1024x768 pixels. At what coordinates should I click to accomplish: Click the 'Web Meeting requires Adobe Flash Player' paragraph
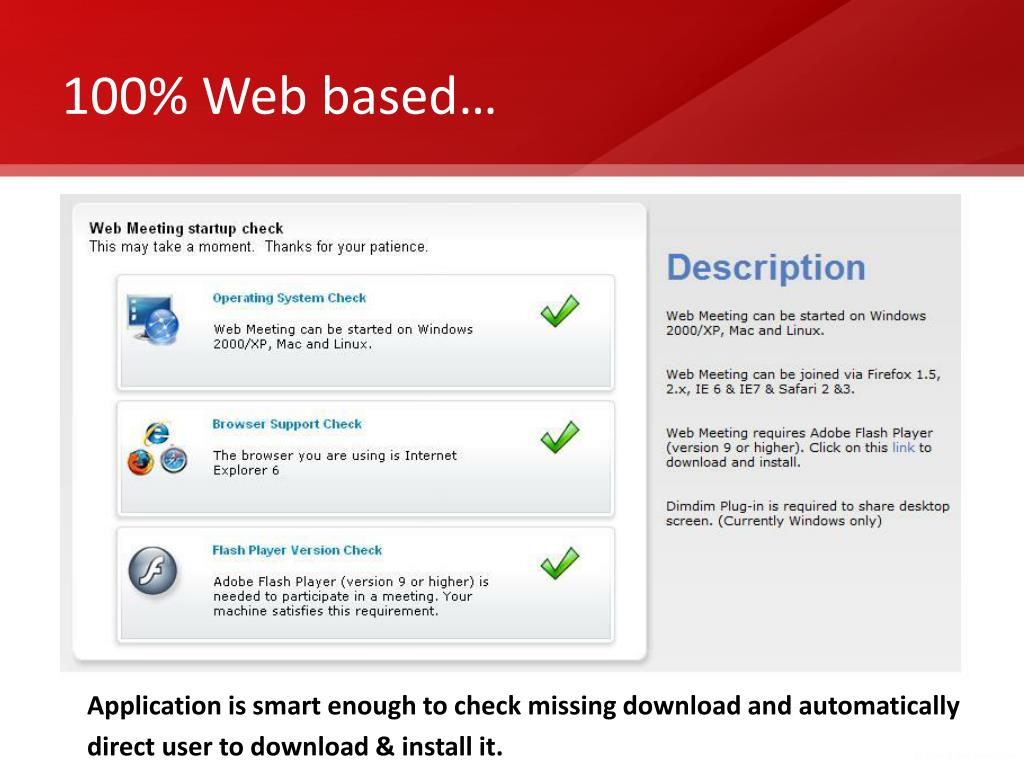(x=799, y=447)
